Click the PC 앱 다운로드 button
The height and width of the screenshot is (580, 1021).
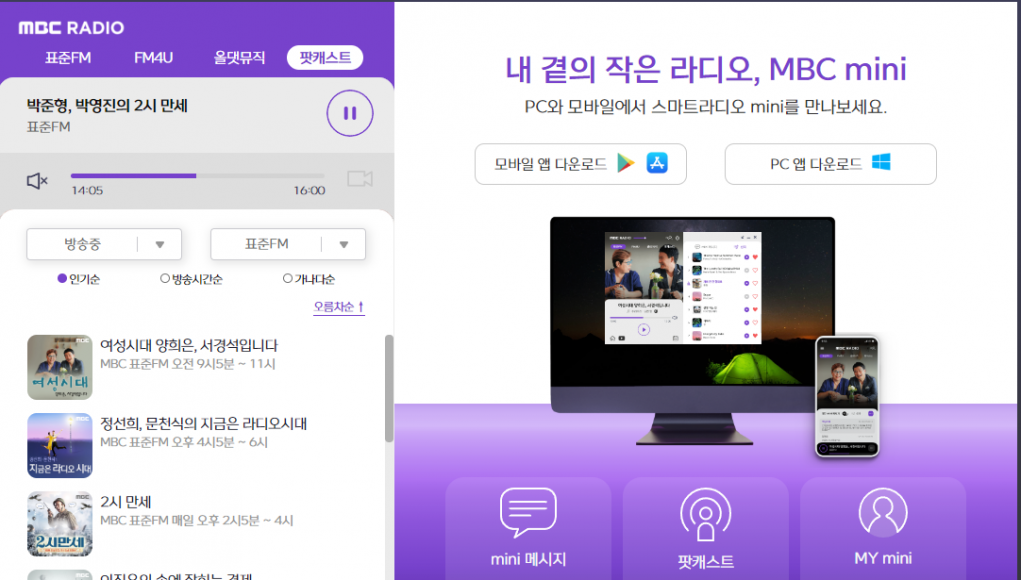(x=830, y=164)
